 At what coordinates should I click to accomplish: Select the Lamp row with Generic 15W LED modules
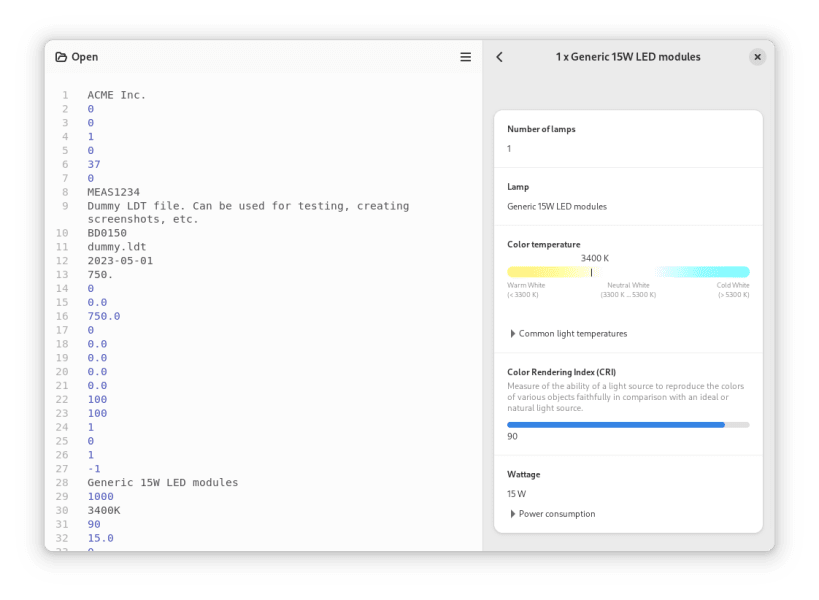(628, 197)
